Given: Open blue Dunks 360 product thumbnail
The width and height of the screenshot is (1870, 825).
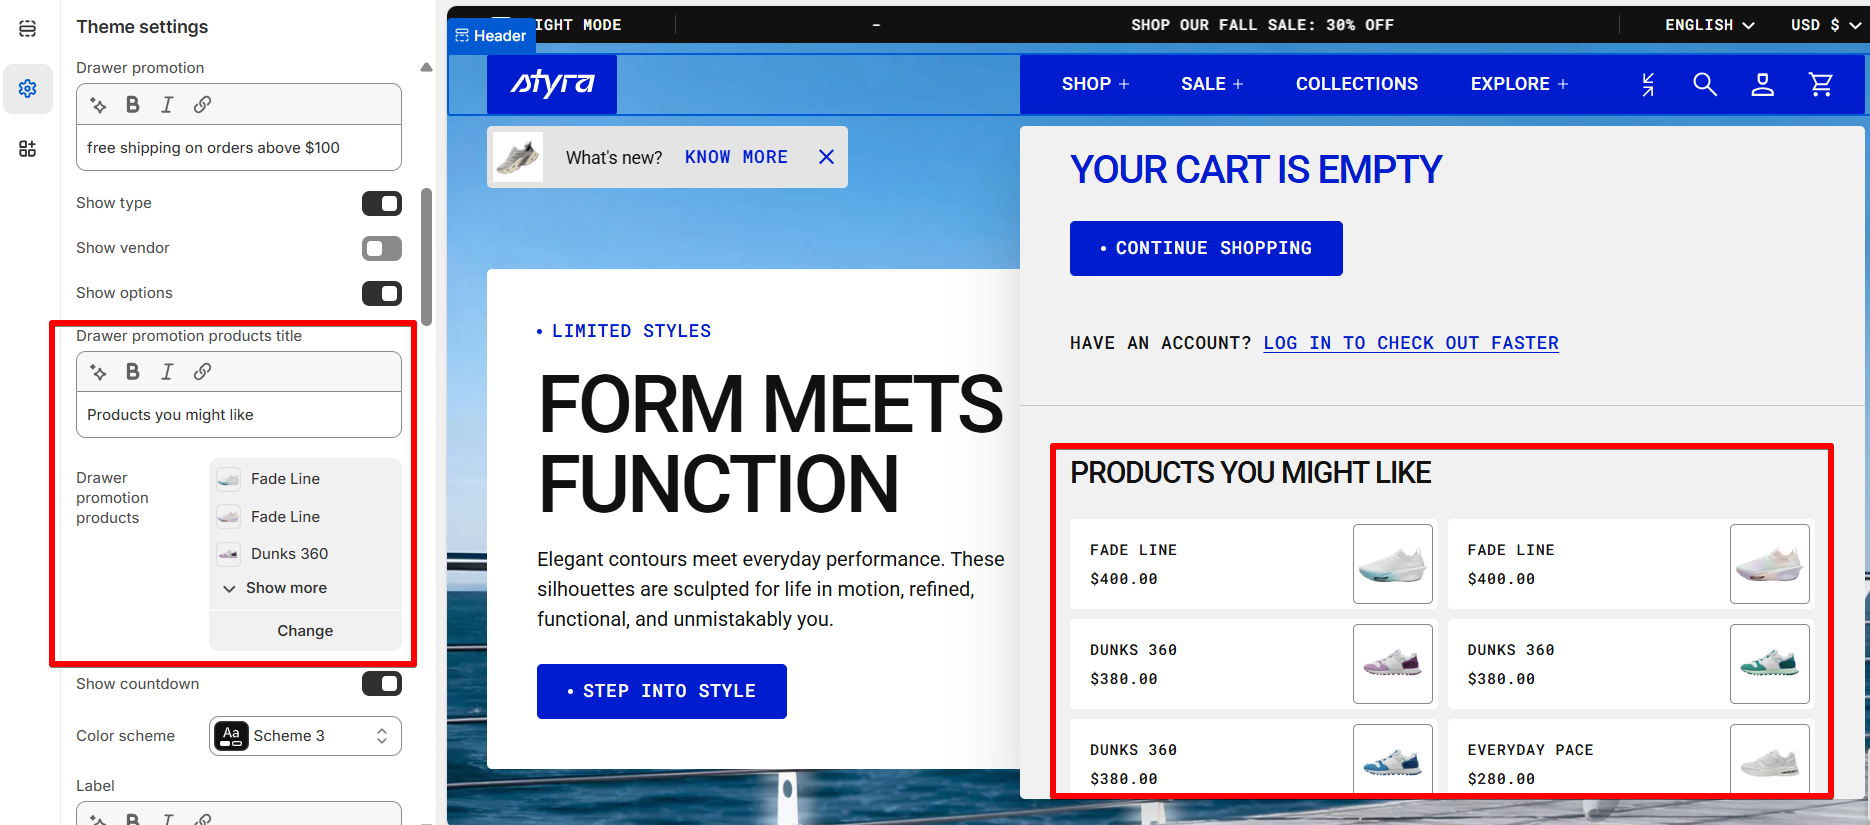Looking at the screenshot, I should click(1393, 761).
